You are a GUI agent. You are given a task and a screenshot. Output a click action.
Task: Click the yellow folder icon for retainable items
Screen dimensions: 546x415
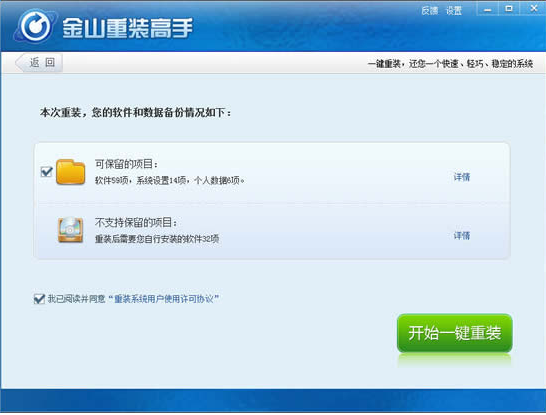[x=71, y=172]
